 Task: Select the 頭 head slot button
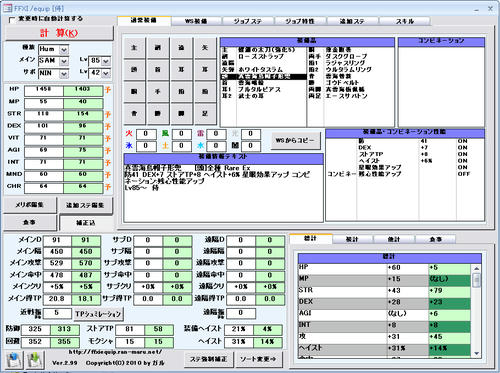pyautogui.click(x=134, y=70)
